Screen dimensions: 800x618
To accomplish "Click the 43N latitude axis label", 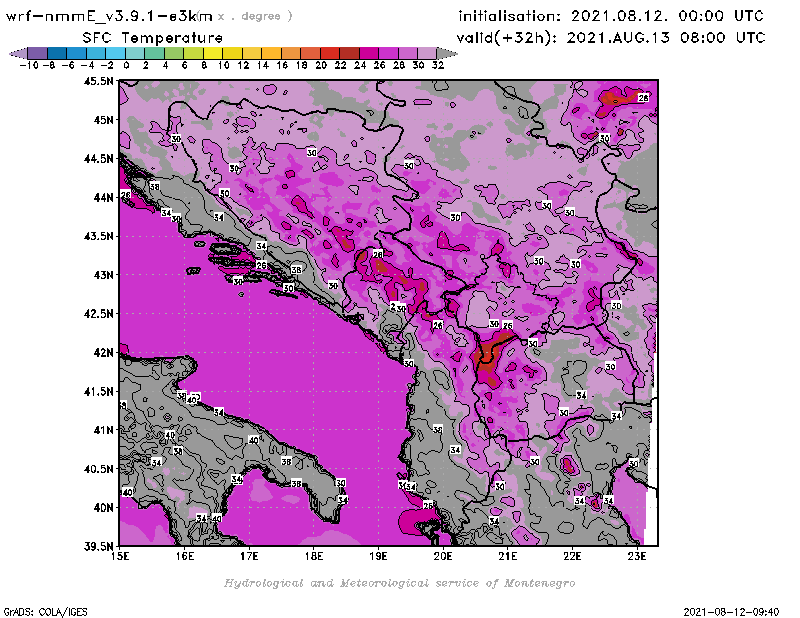I will click(x=103, y=275).
